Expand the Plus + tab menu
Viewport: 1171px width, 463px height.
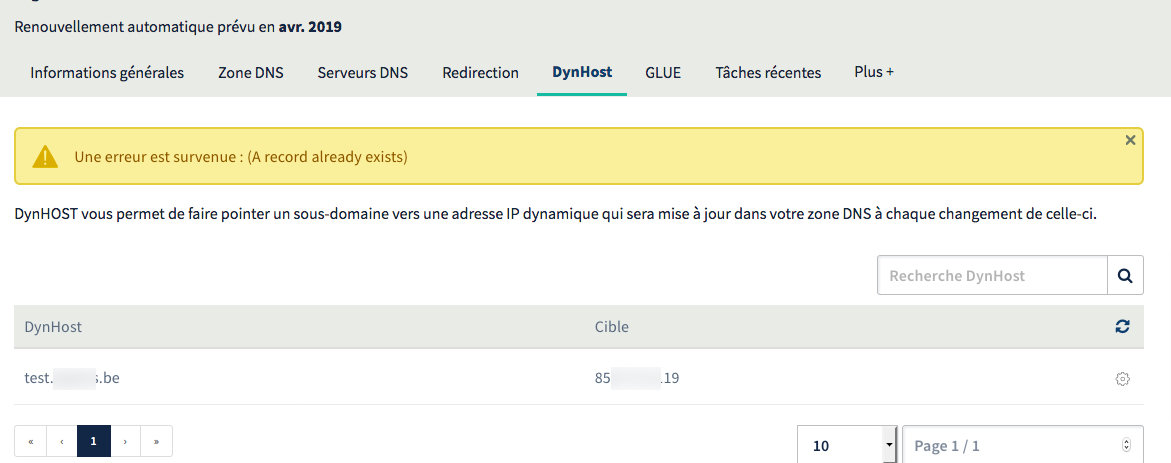pos(873,72)
